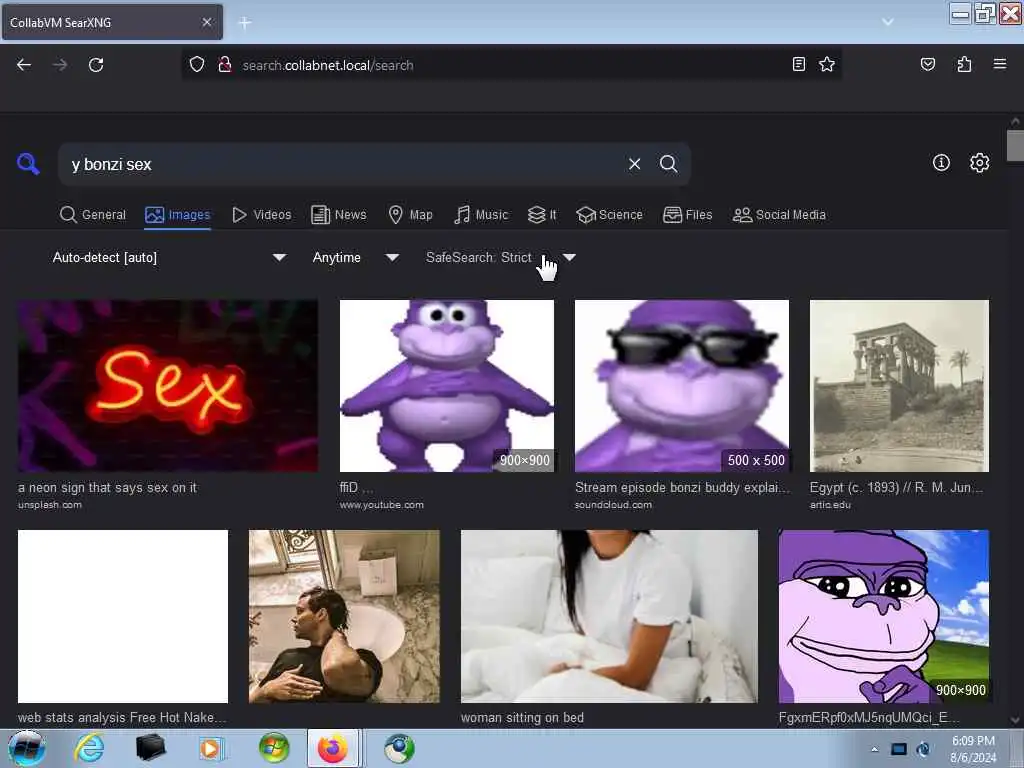Open the Files tab
This screenshot has width=1024, height=768.
(x=688, y=215)
